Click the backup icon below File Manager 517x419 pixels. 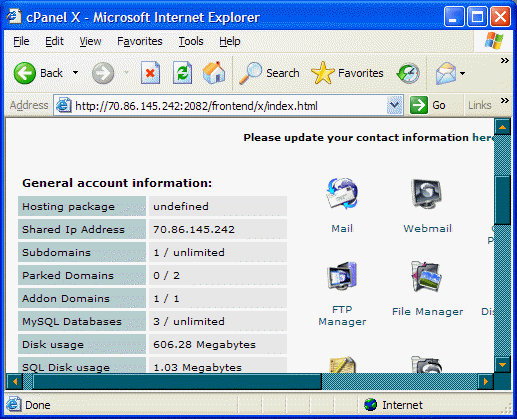click(427, 364)
